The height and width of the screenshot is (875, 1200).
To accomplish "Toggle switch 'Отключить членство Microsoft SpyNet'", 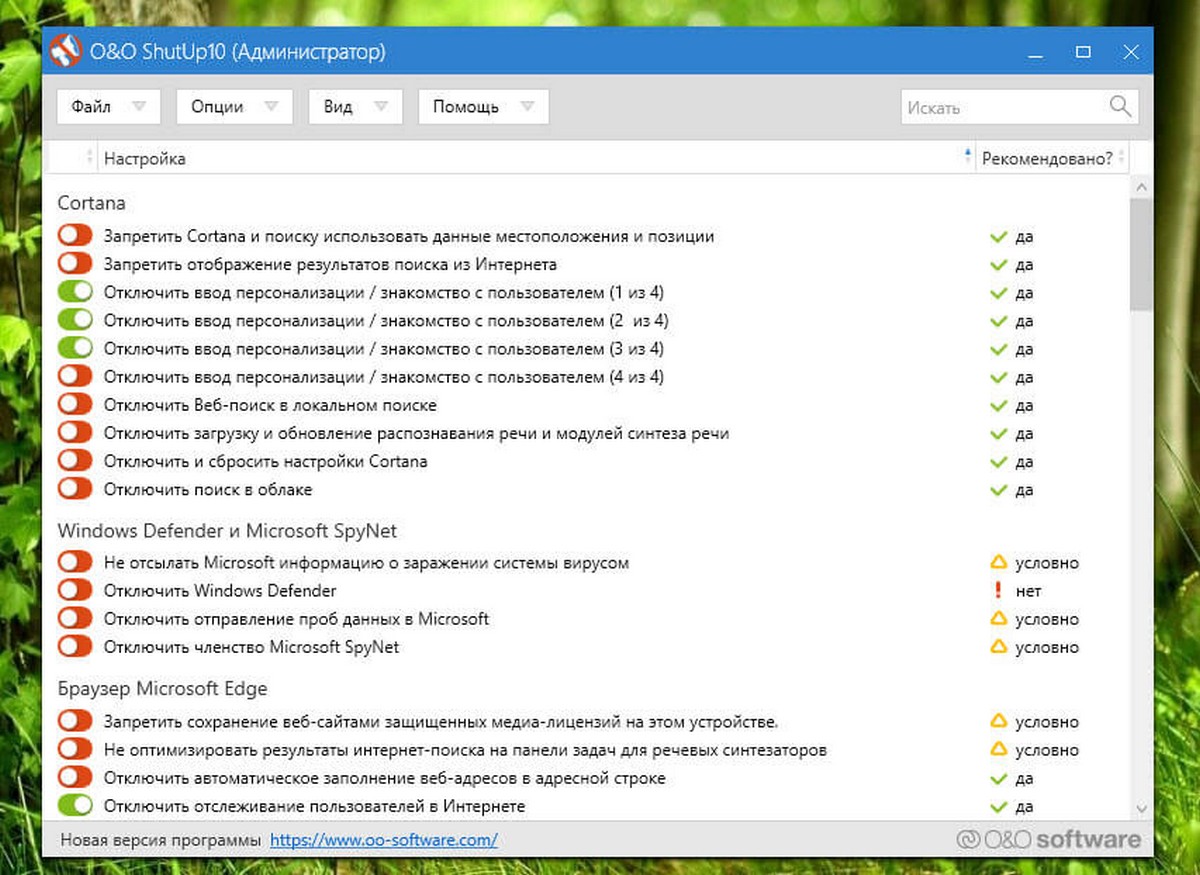I will point(75,646).
